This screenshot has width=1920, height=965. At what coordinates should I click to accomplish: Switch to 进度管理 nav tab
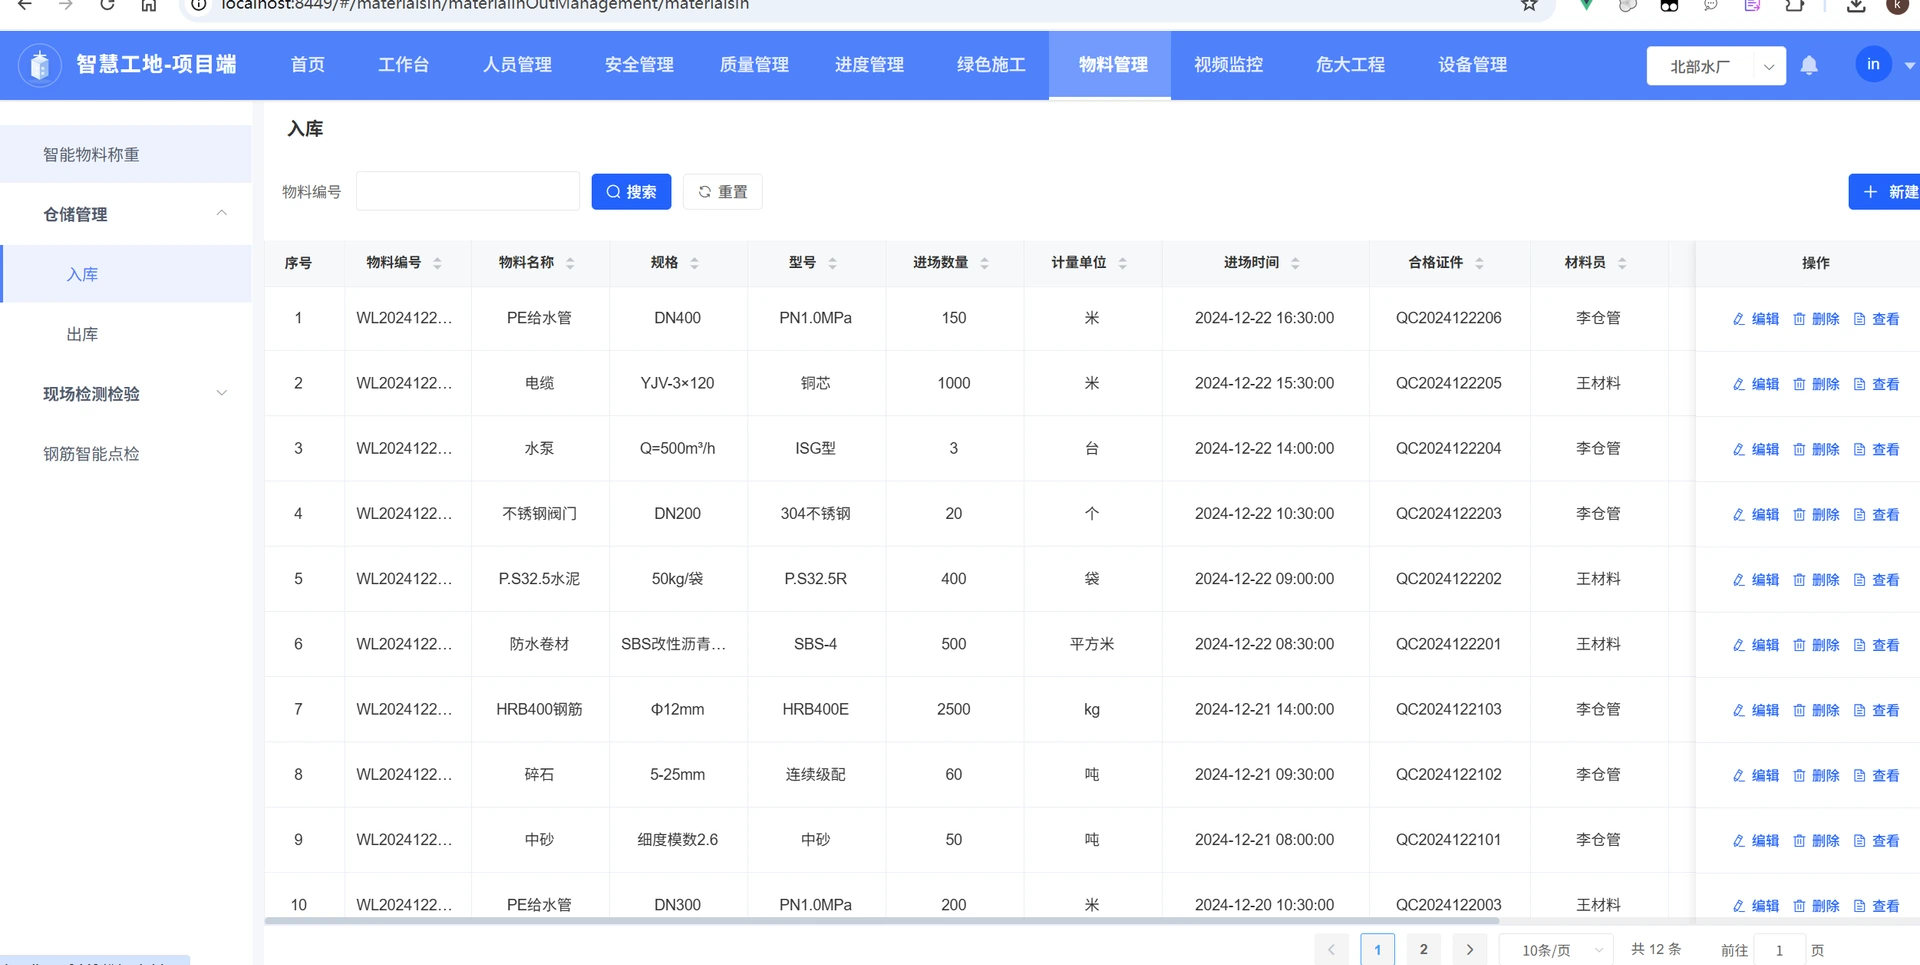click(869, 65)
